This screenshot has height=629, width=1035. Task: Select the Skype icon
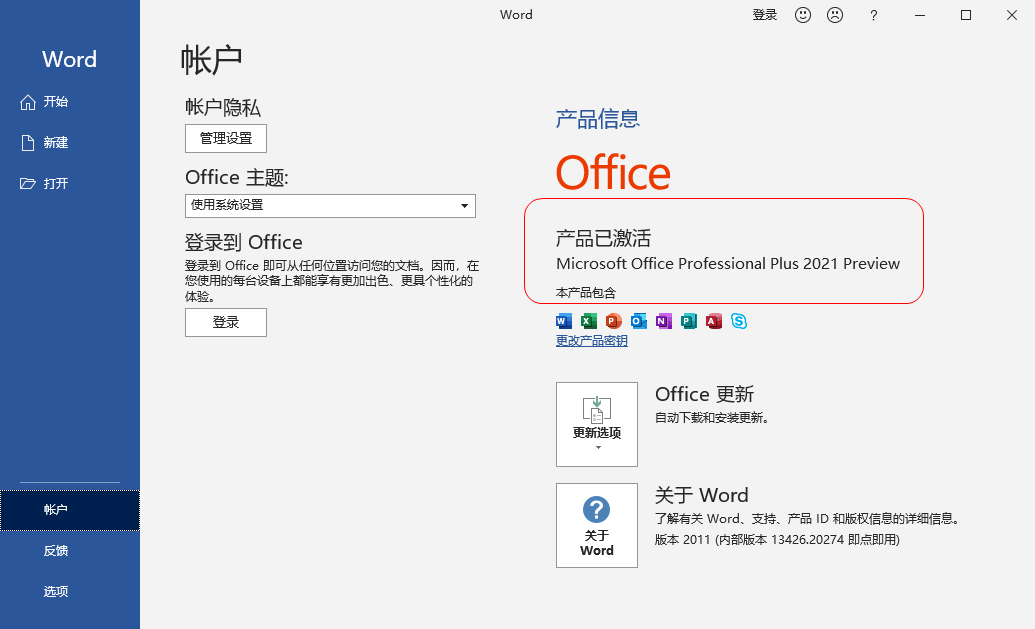pos(739,321)
